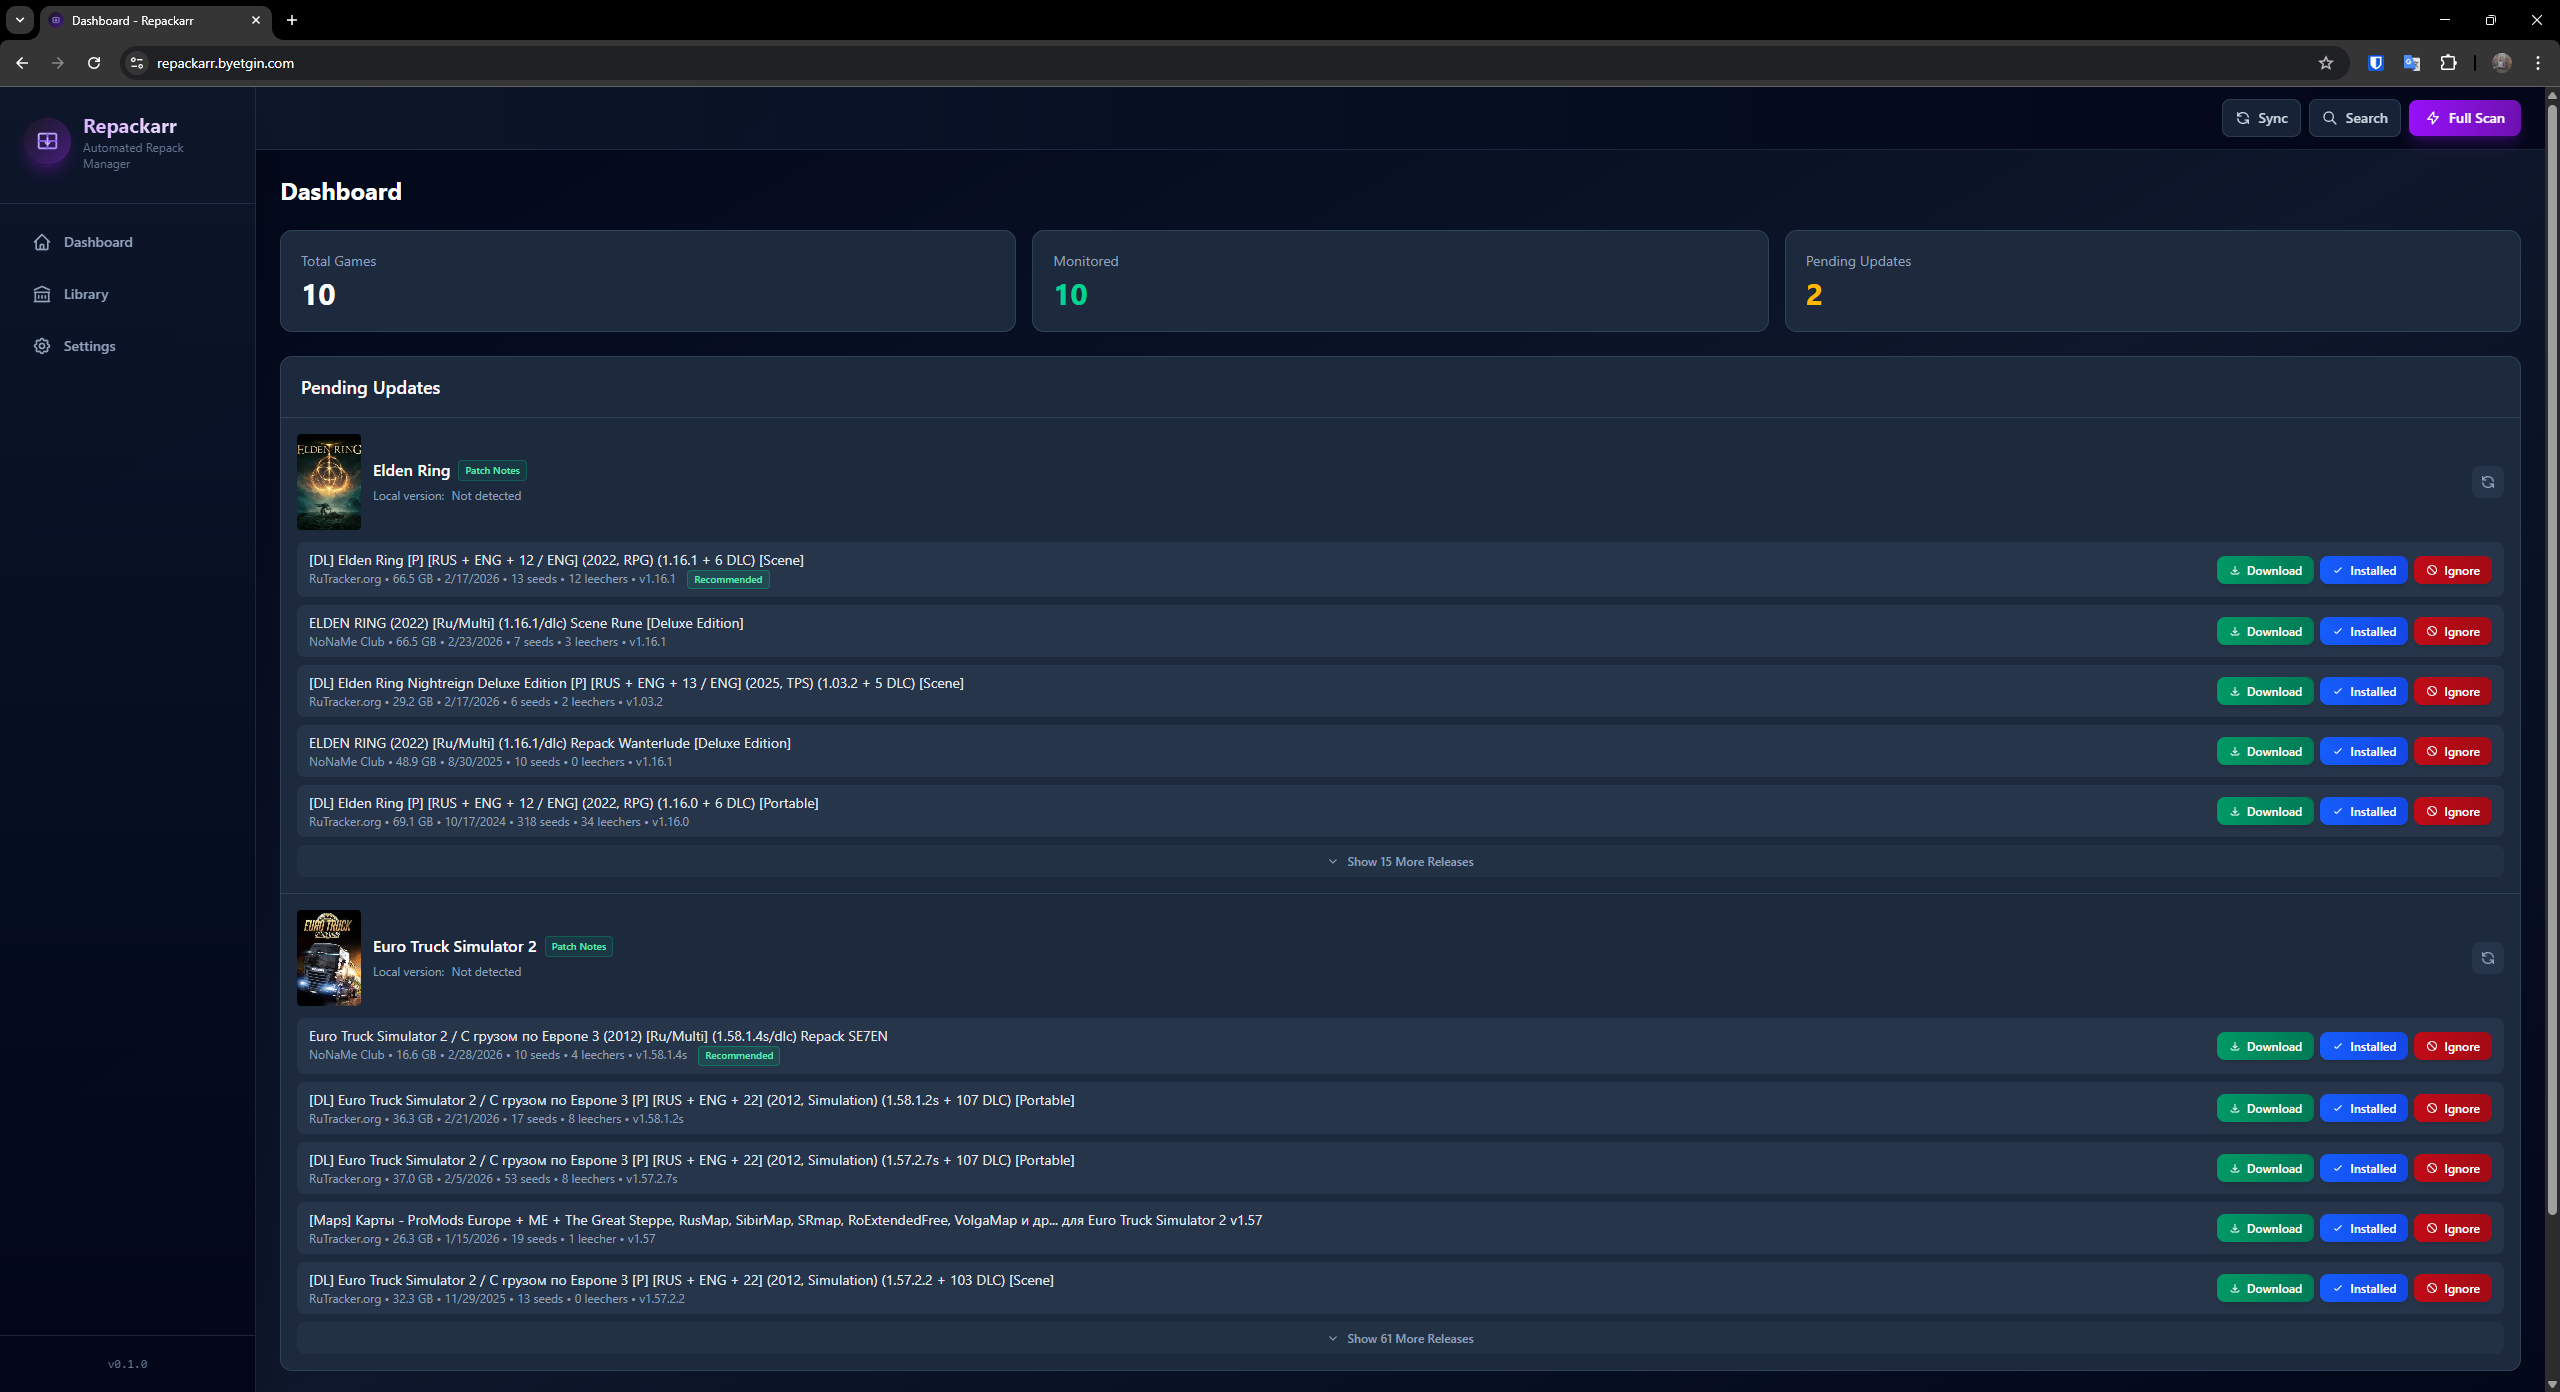Click Euro Truck Simulator 2 cover thumbnail
2560x1392 pixels.
point(329,958)
